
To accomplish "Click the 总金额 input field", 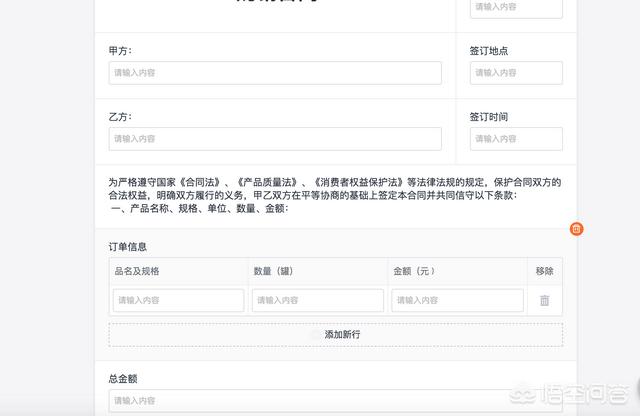I will click(335, 402).
